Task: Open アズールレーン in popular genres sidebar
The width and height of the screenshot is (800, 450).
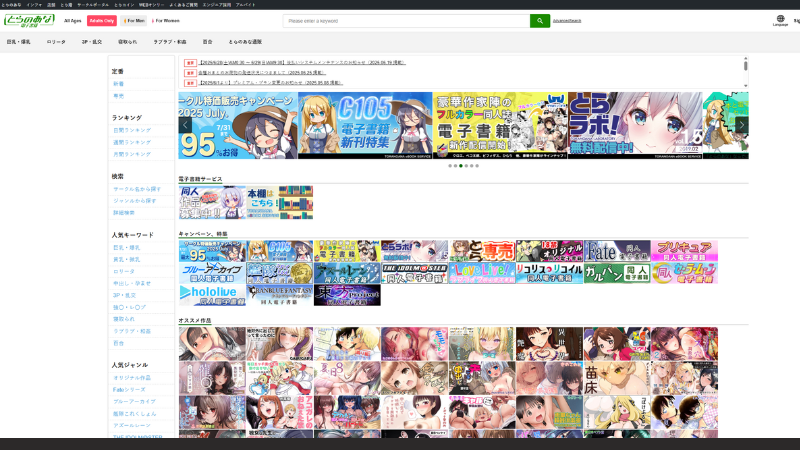Action: click(x=132, y=426)
